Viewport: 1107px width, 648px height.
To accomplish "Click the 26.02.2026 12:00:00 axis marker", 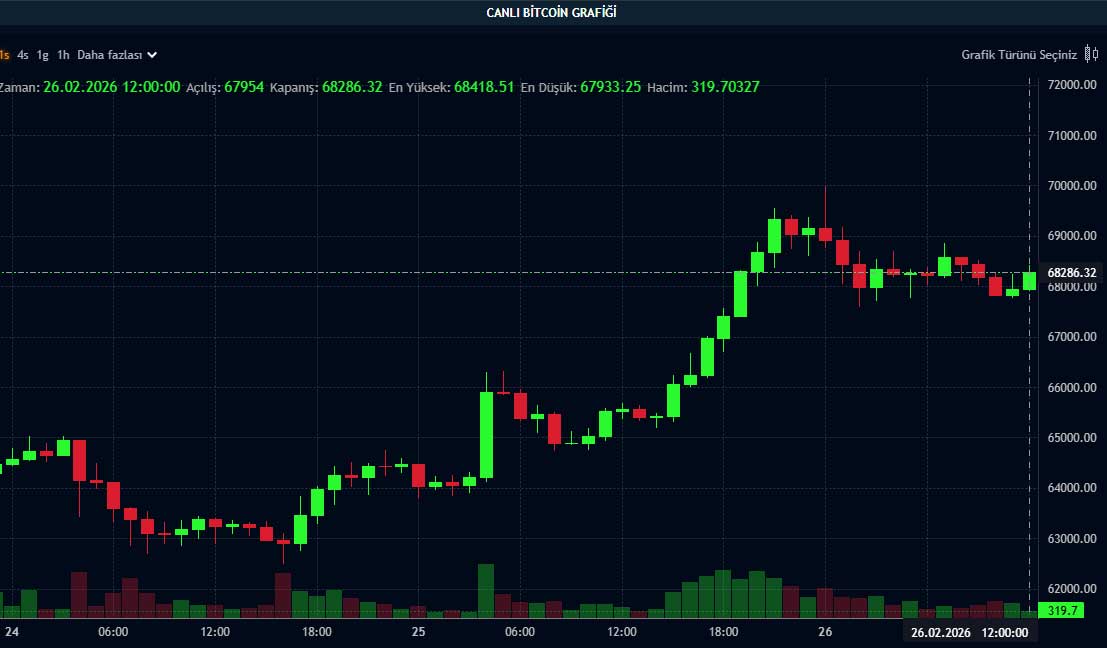I will pyautogui.click(x=970, y=632).
